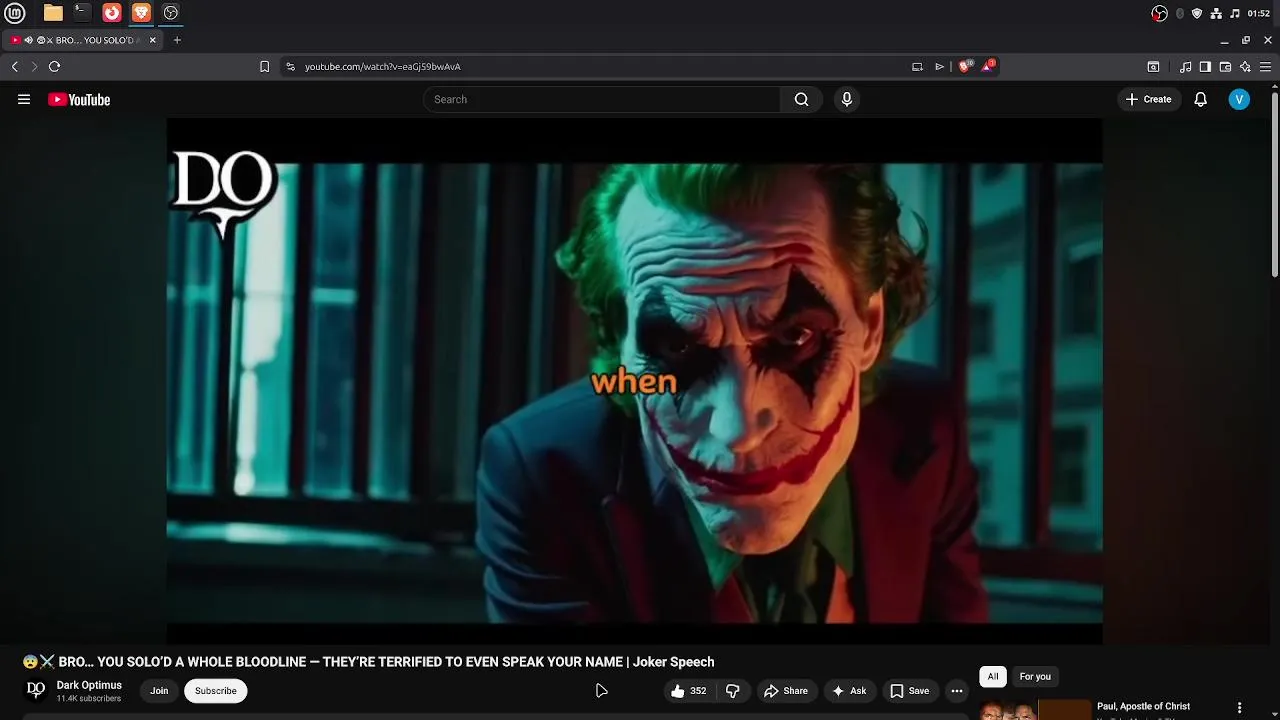View site settings icon in address bar

pos(290,67)
